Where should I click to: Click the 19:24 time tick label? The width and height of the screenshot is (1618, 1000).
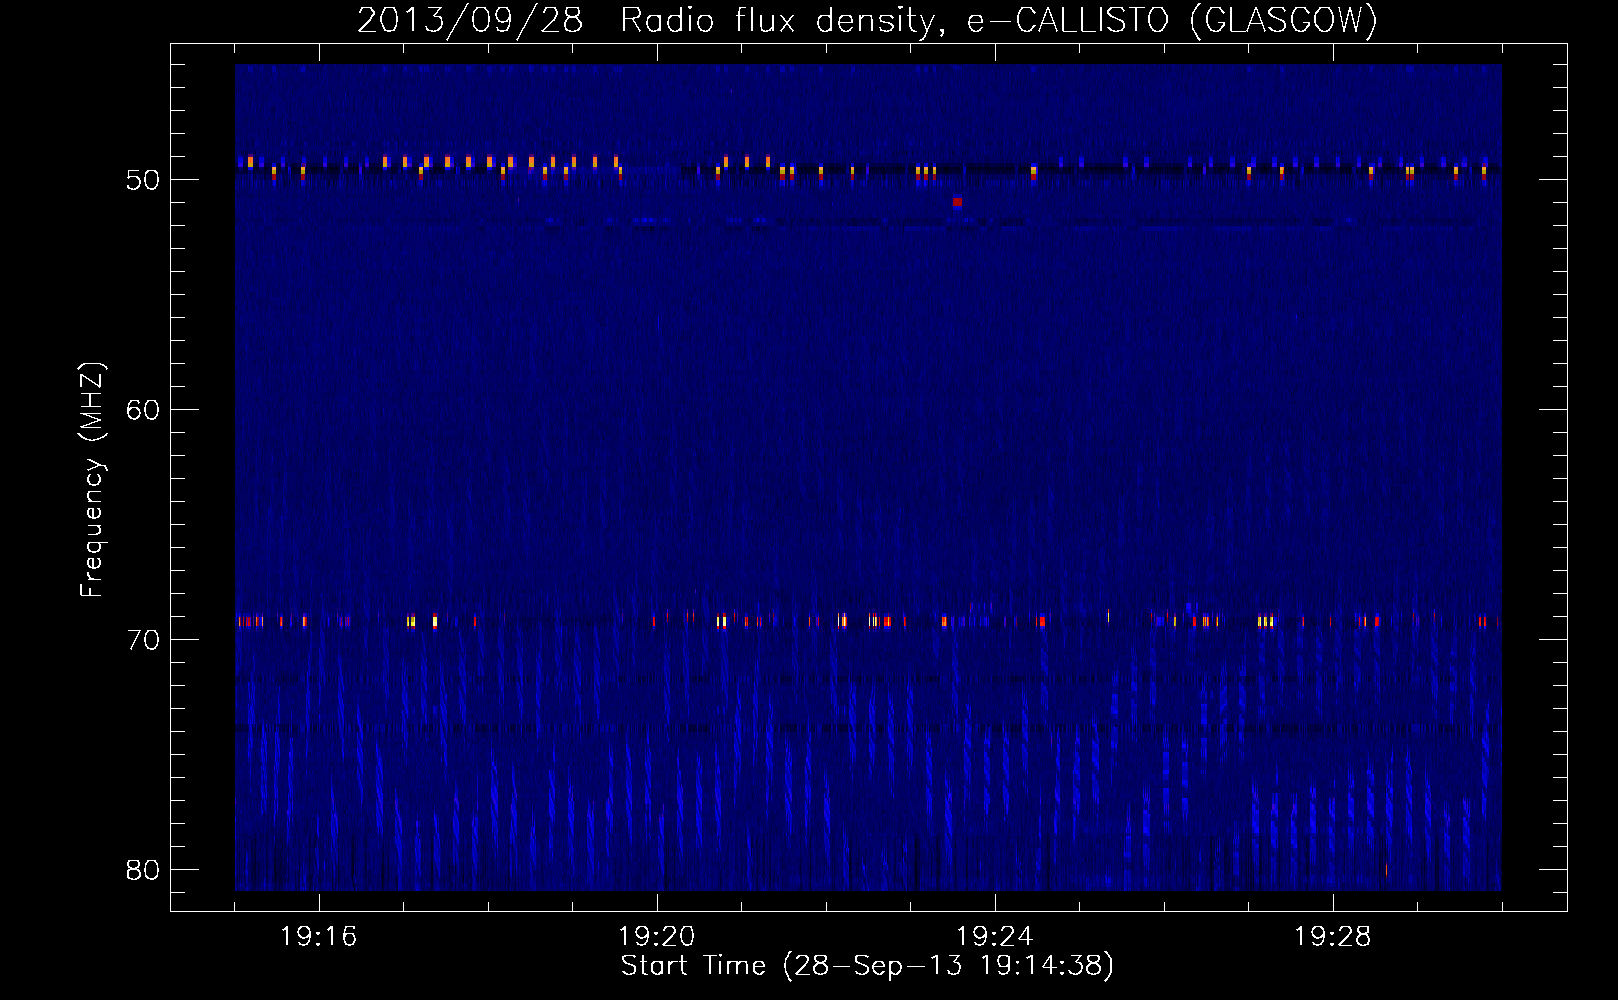click(x=995, y=937)
